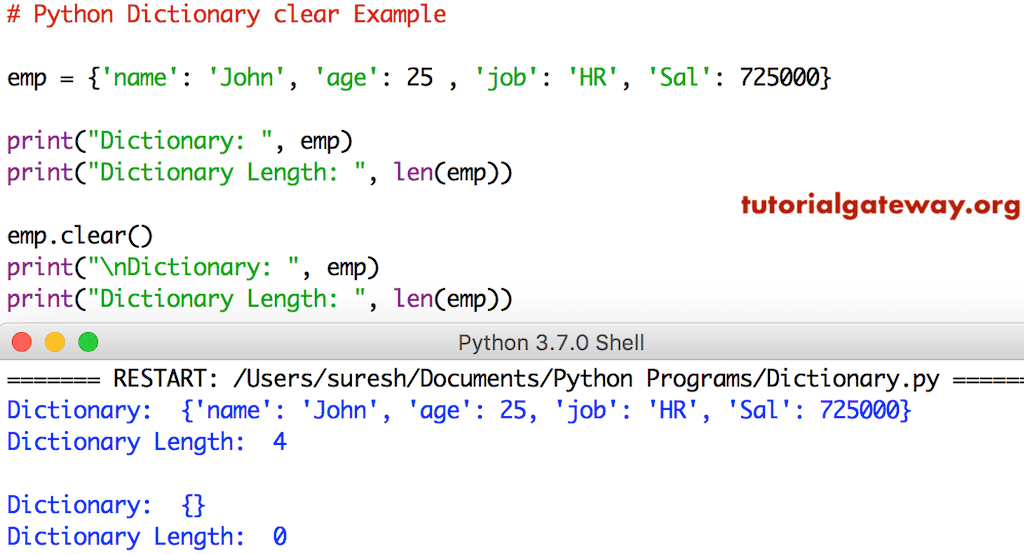Screen dimensions: 1024x554
Task: Click the last 'Dictionary Length' print statement in editor
Action: pyautogui.click(x=259, y=299)
